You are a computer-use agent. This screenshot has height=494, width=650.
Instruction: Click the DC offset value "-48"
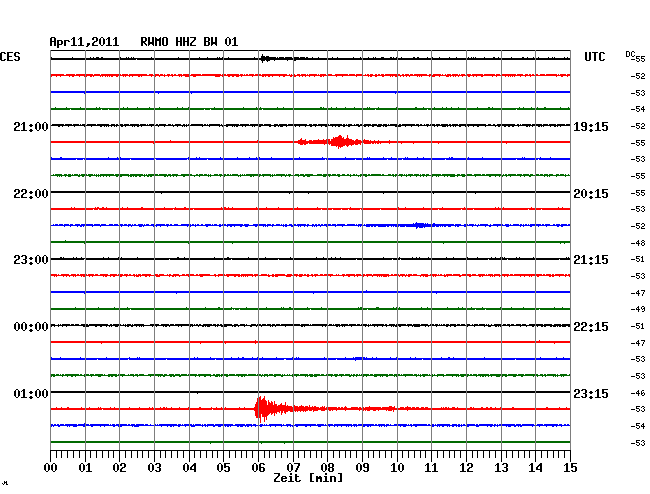(638, 243)
